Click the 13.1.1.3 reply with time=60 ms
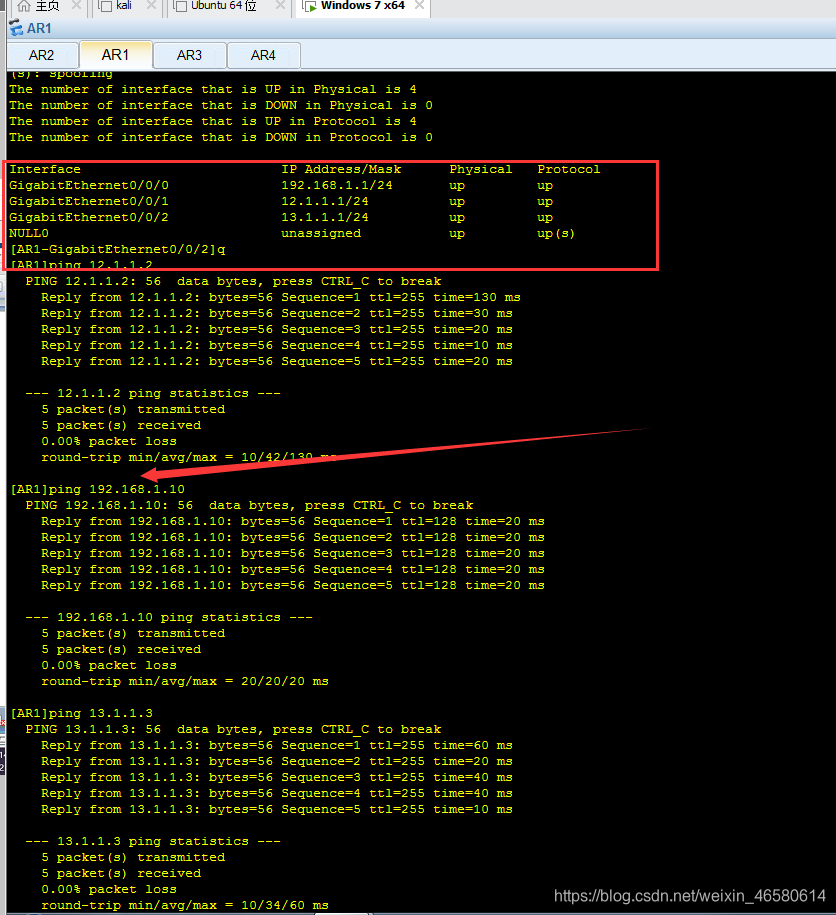The width and height of the screenshot is (836, 915). [x=277, y=745]
